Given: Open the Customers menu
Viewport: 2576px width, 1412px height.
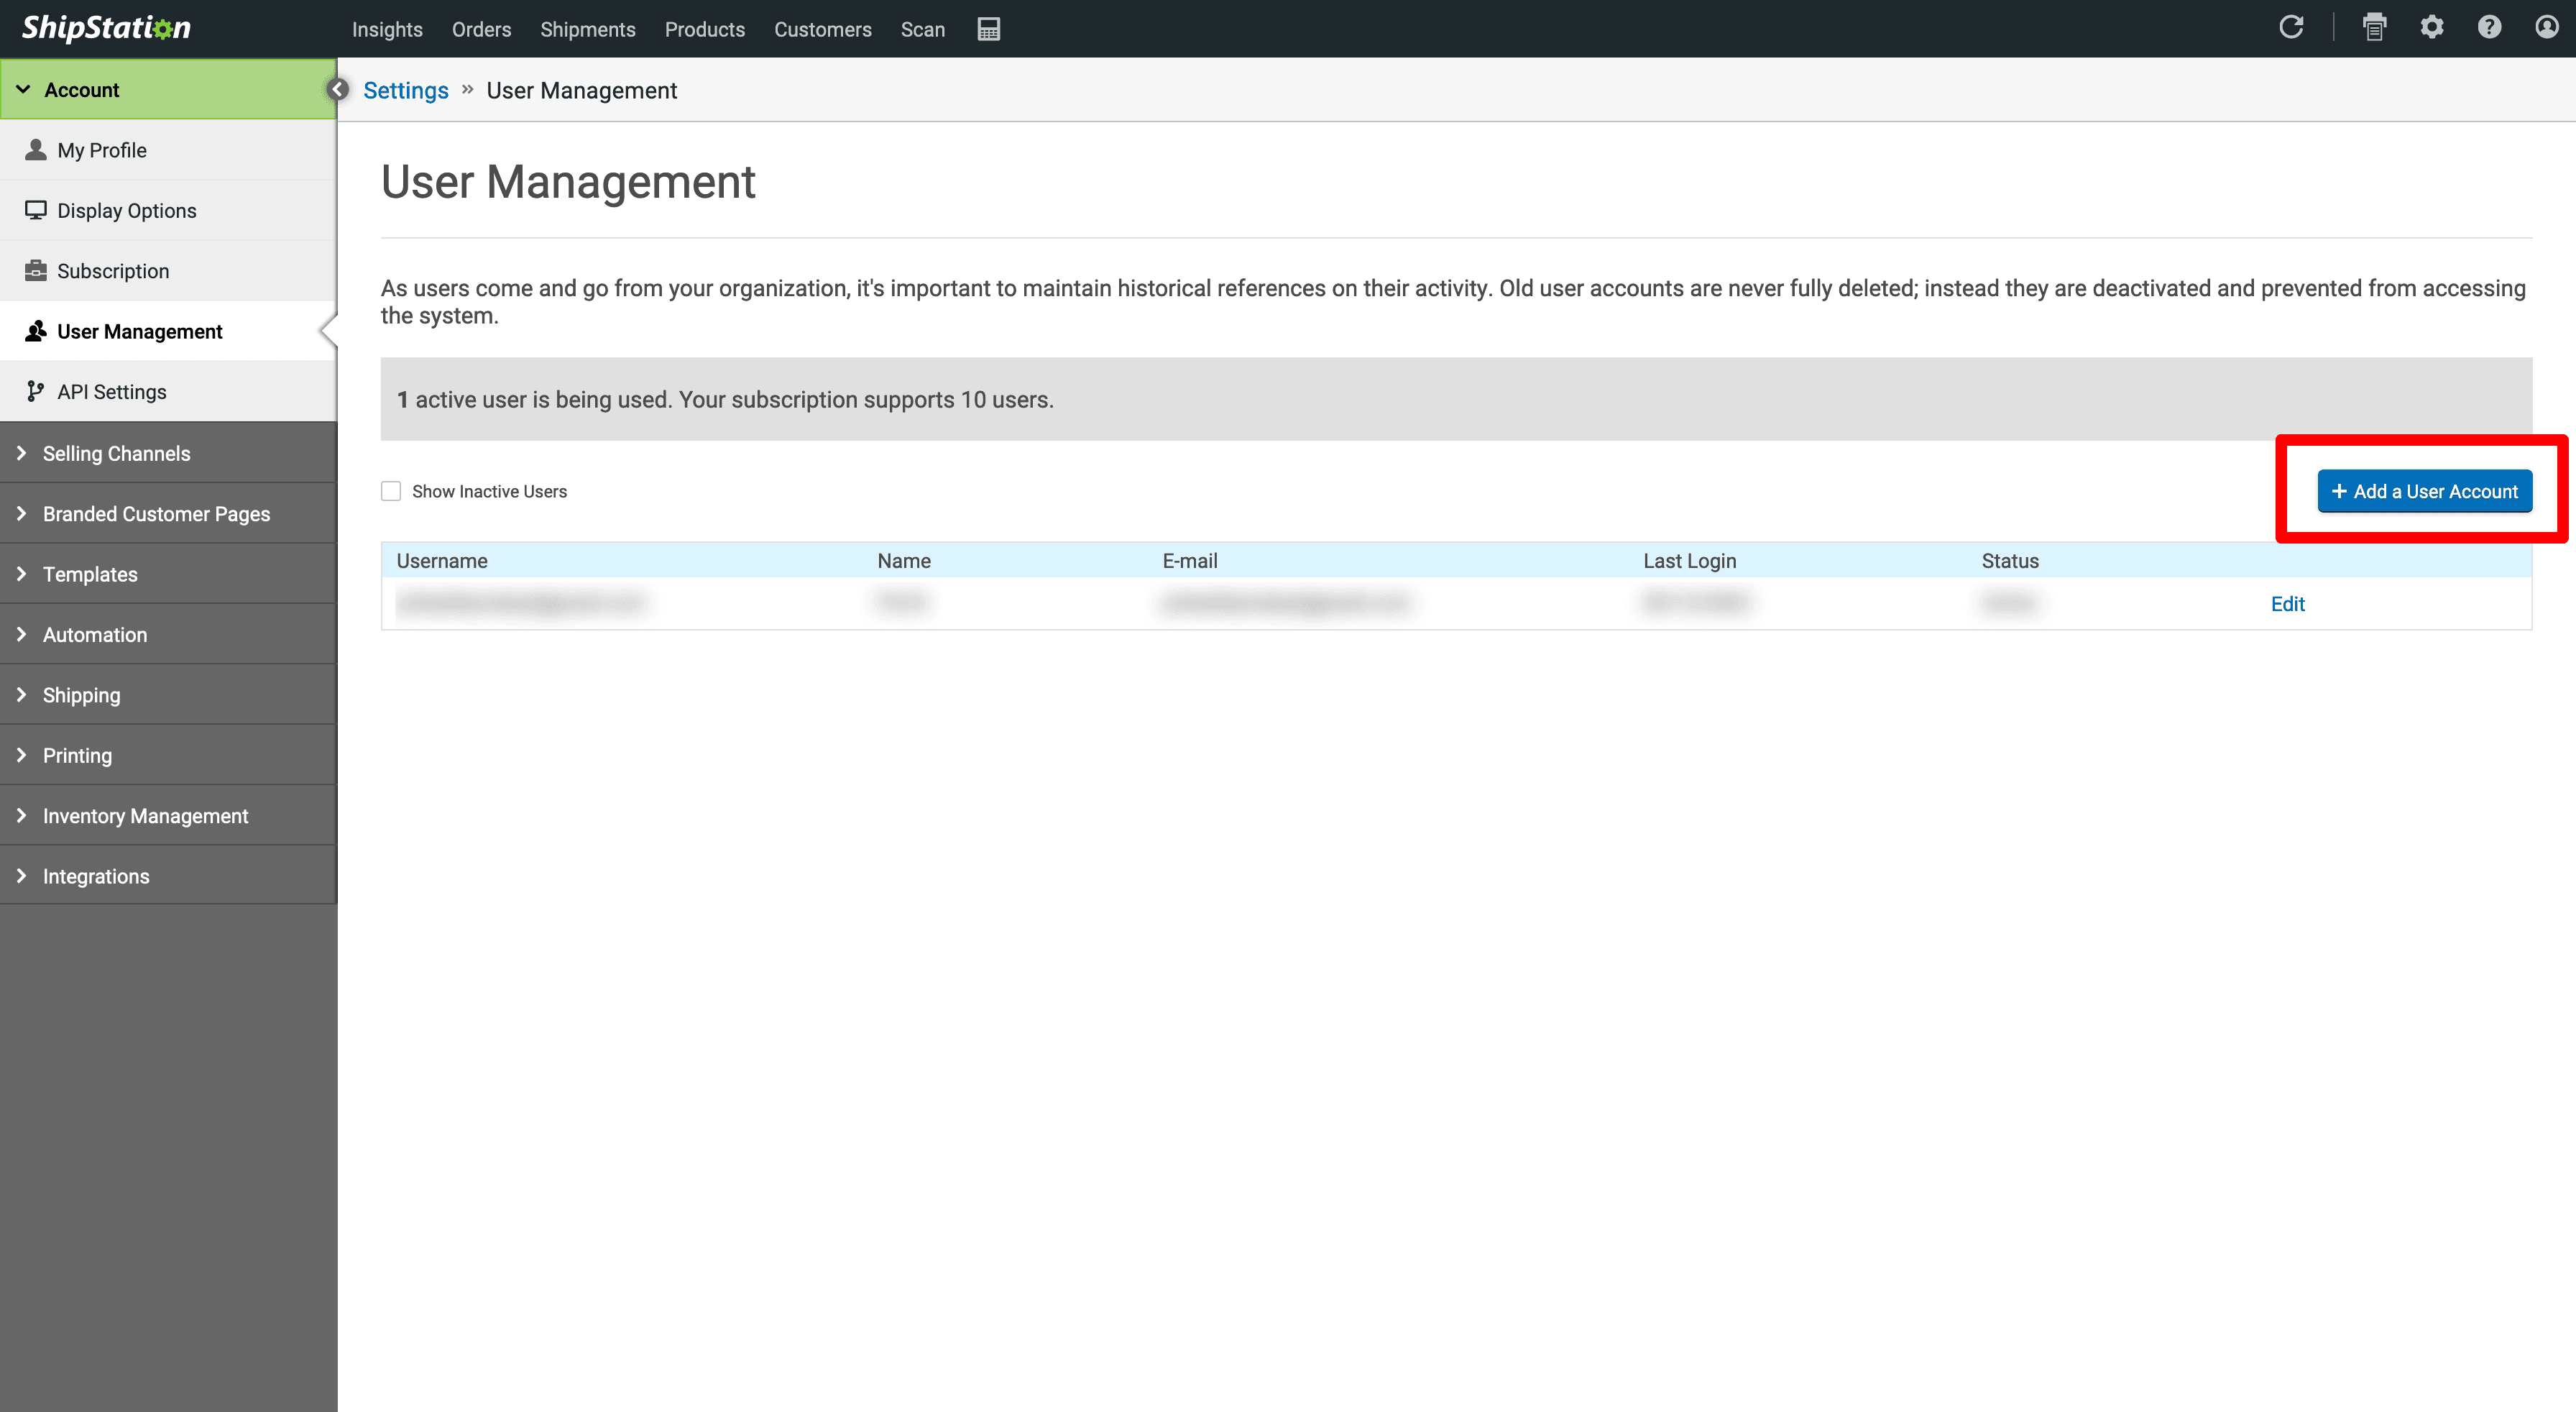Looking at the screenshot, I should [822, 29].
